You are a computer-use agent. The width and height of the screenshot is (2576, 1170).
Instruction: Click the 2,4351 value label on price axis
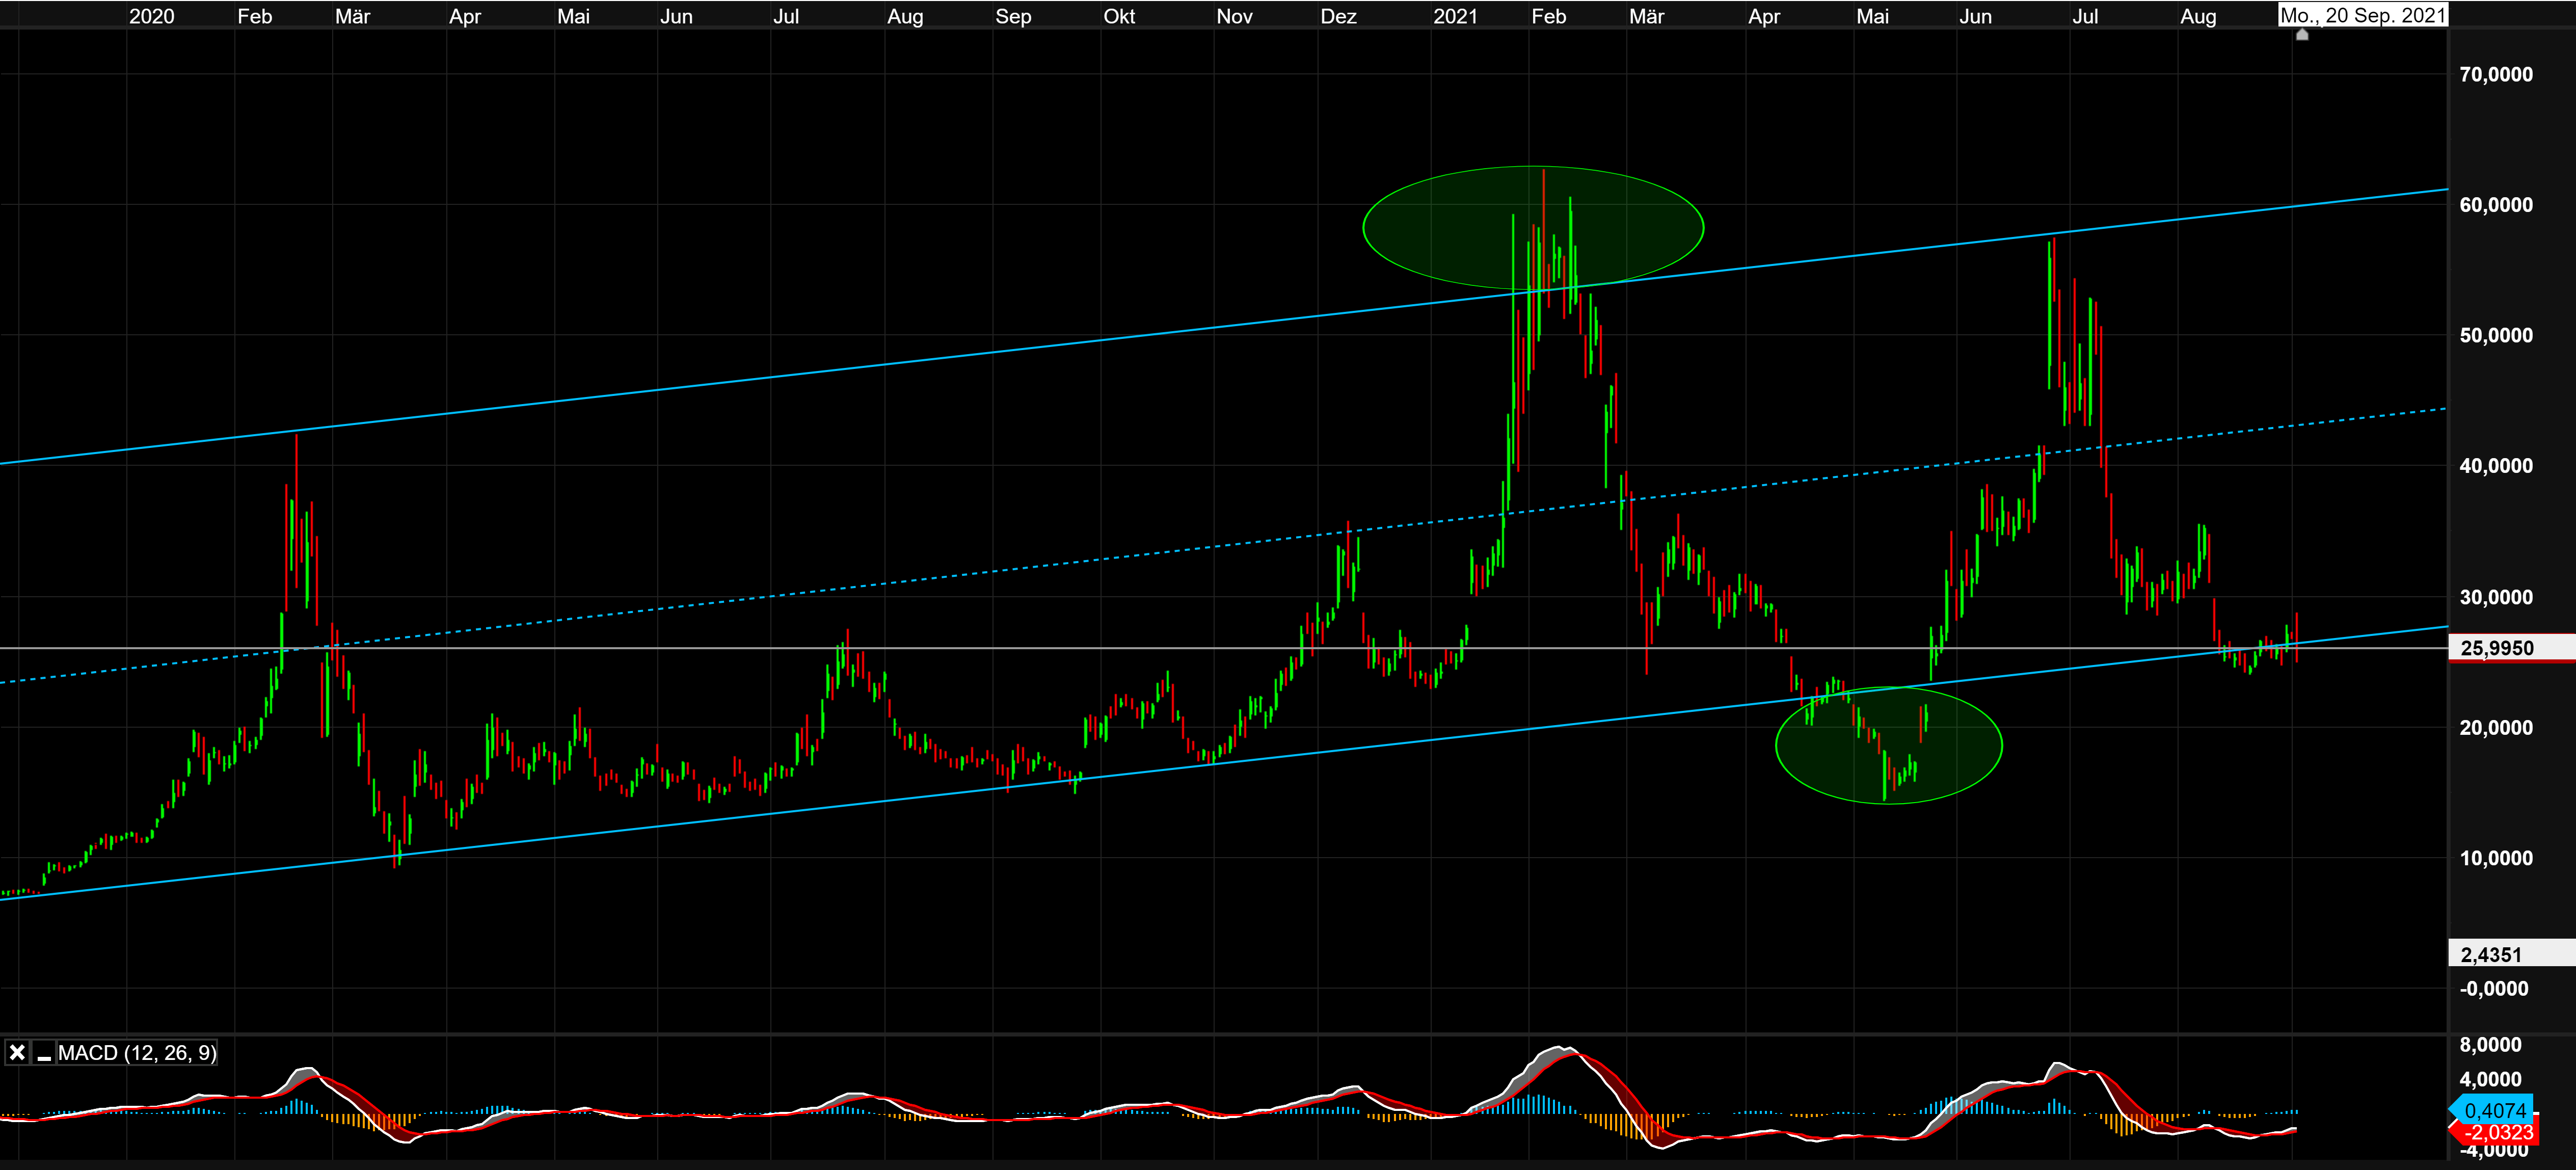coord(2491,954)
